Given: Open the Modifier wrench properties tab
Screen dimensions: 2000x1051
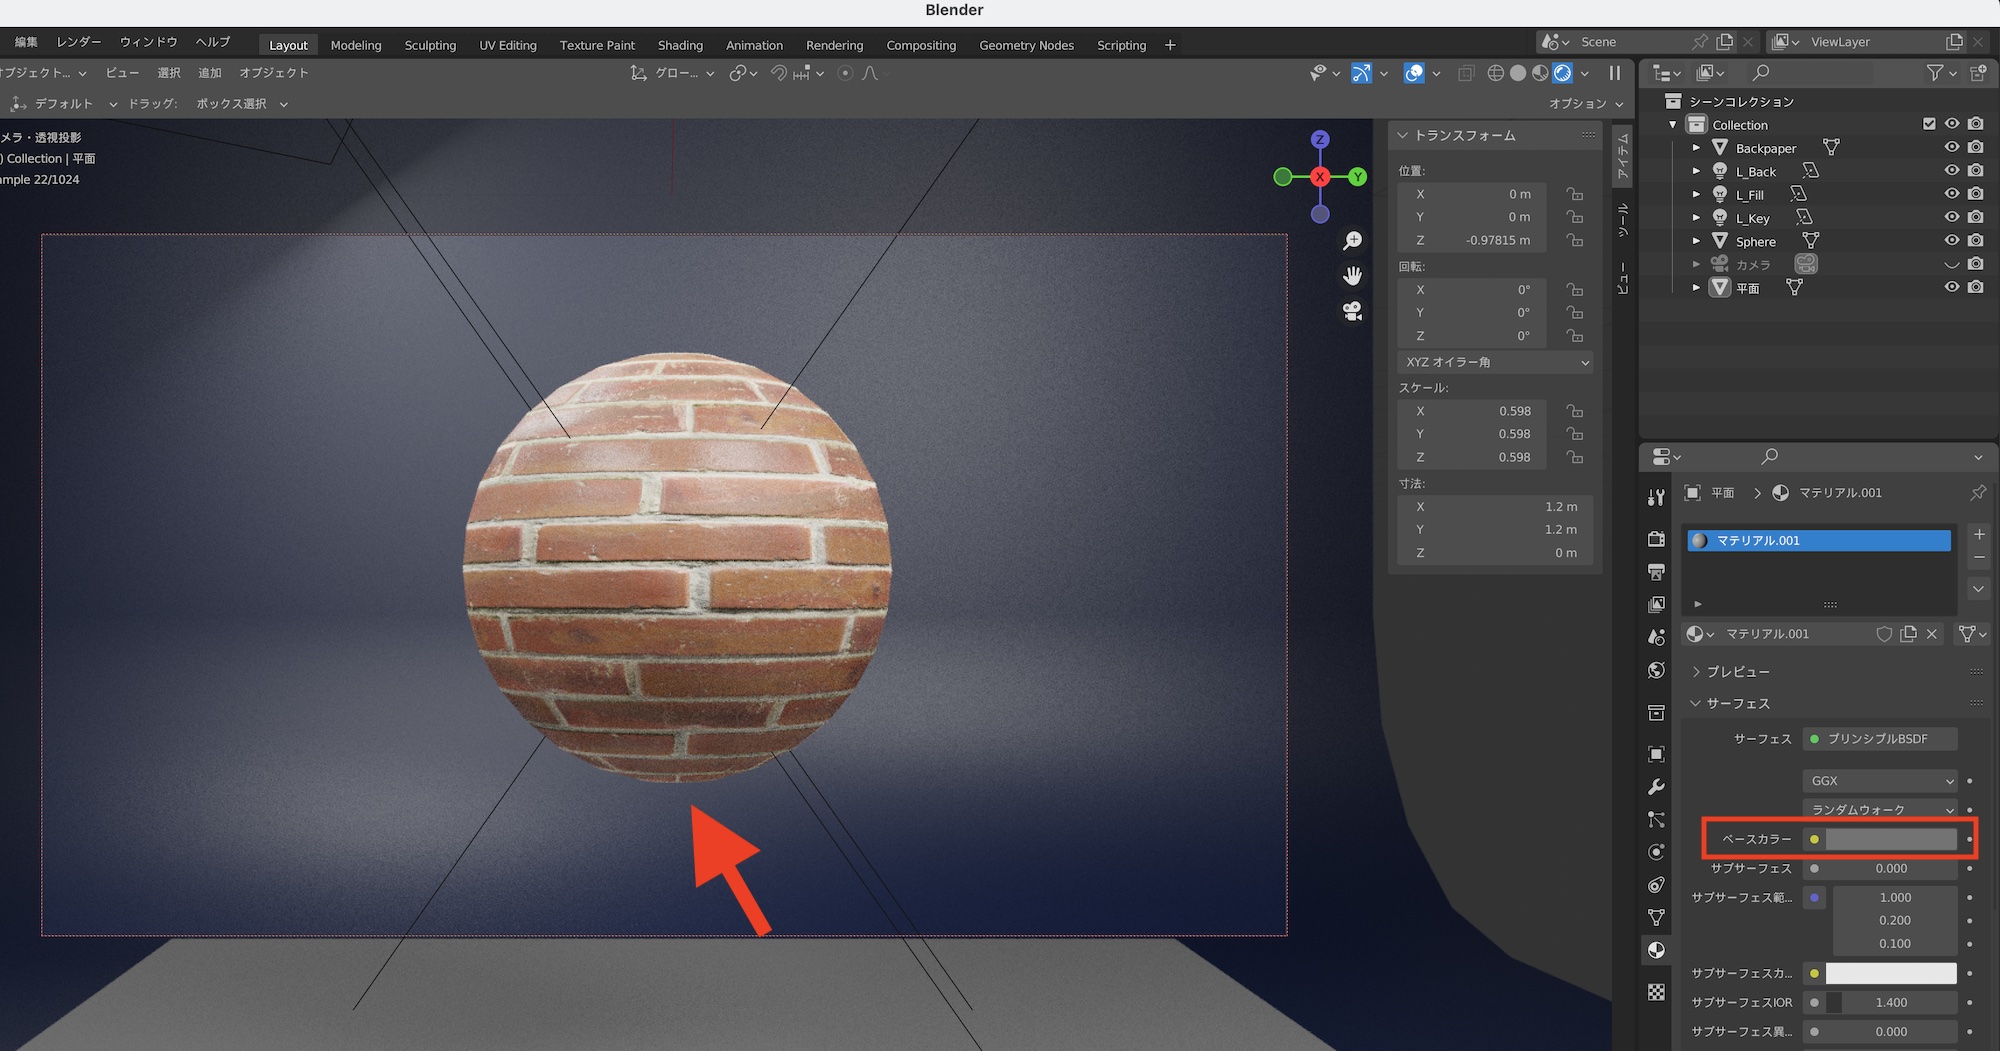Looking at the screenshot, I should click(1656, 787).
